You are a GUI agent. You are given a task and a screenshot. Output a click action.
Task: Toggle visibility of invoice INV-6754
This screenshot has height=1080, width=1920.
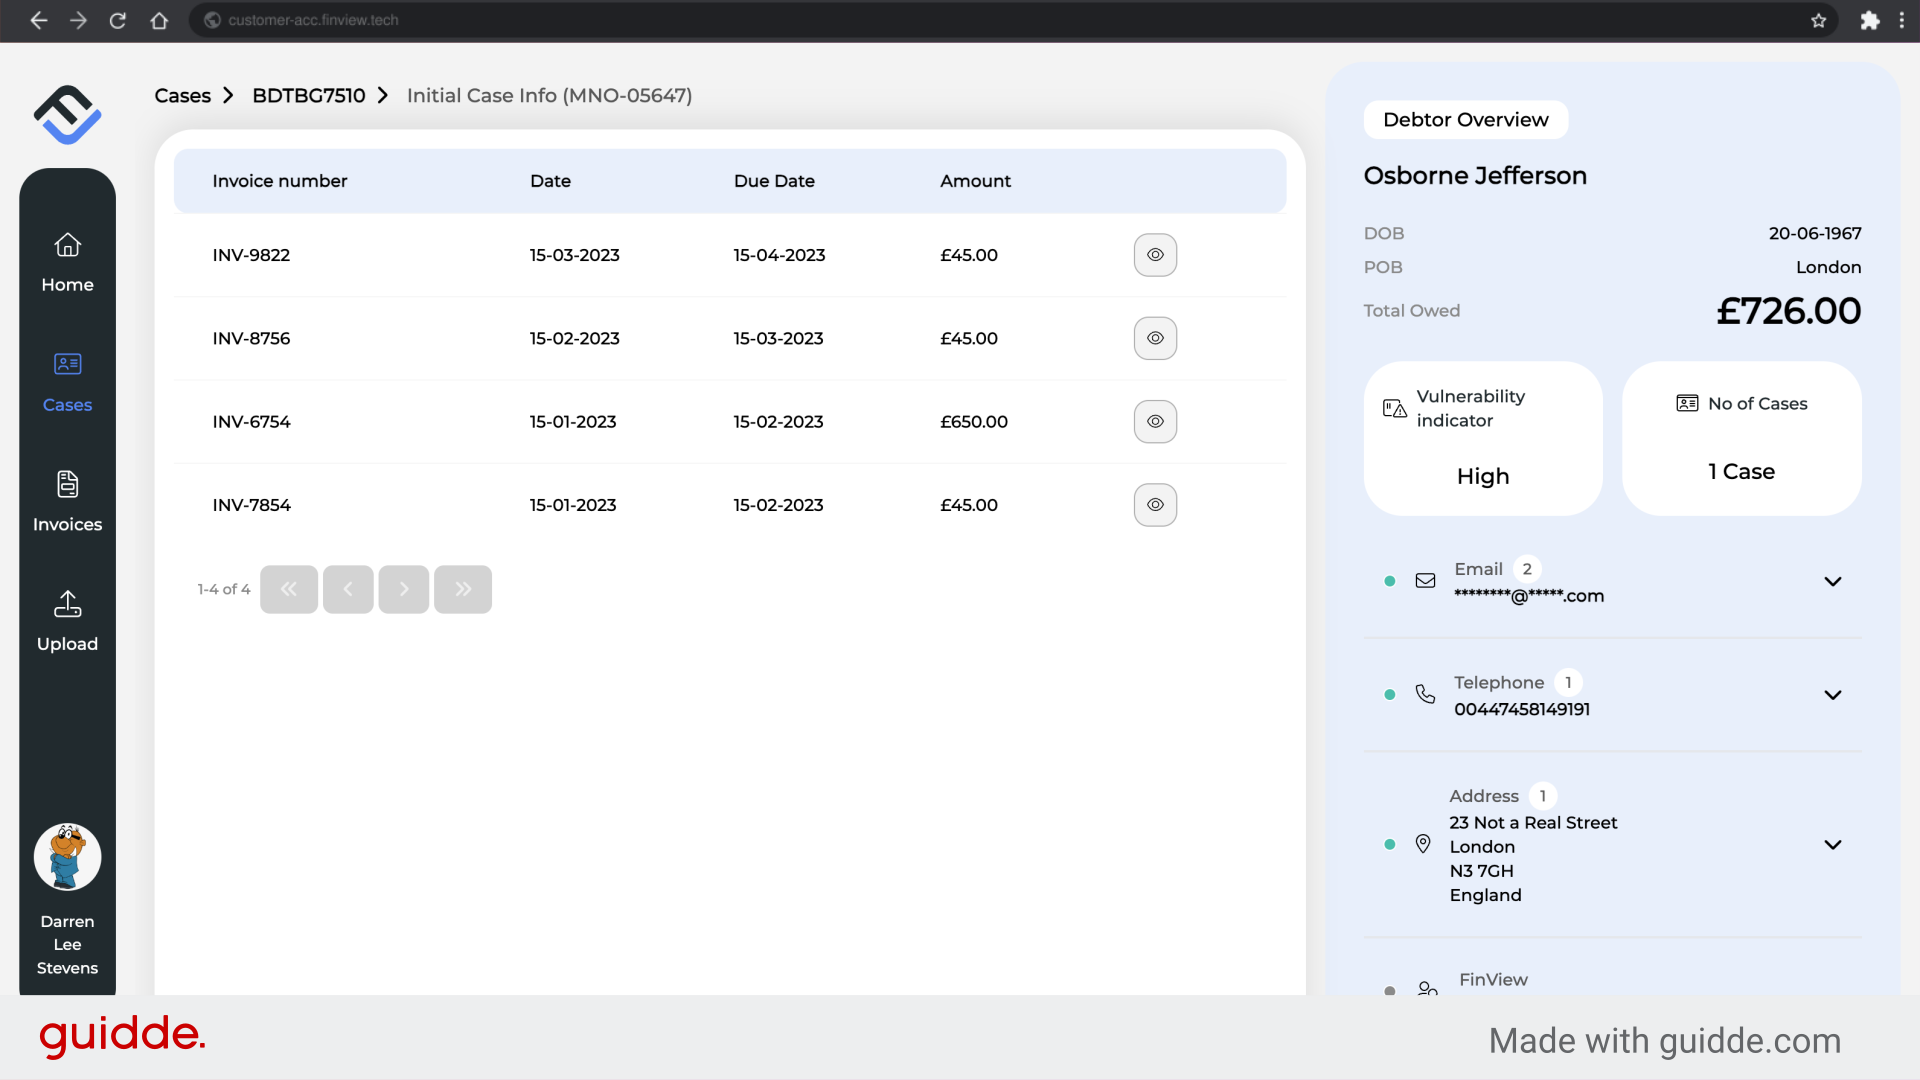click(x=1154, y=421)
